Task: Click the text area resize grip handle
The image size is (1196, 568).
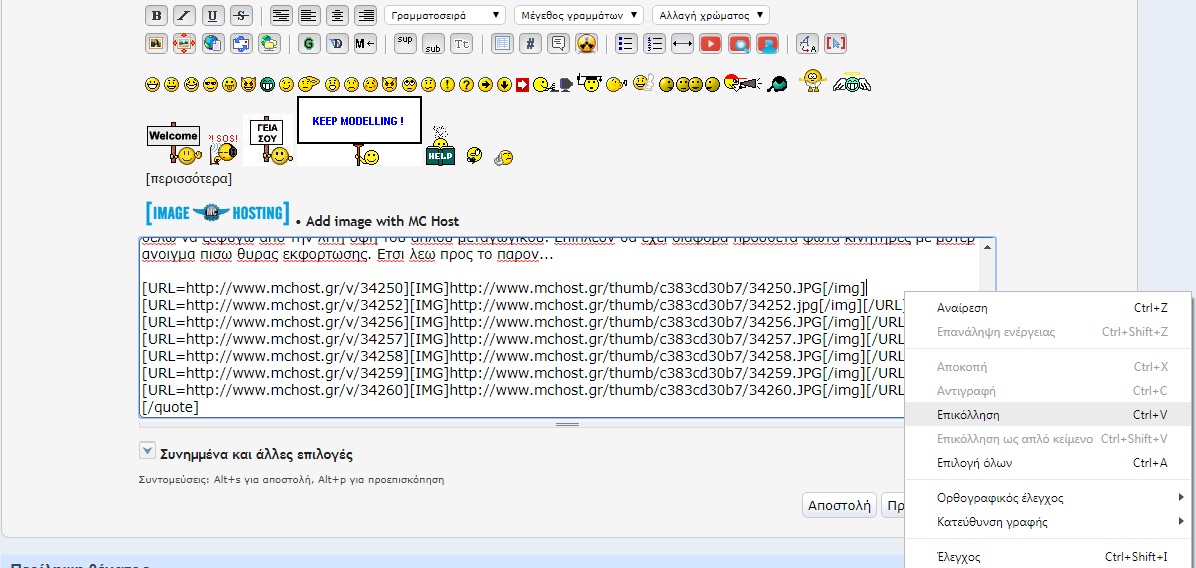Action: click(x=567, y=424)
